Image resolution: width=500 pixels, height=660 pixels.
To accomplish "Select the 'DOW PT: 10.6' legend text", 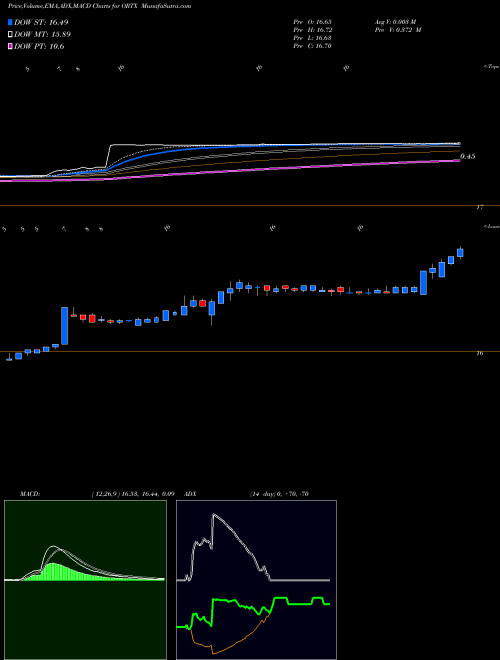I will (x=39, y=47).
